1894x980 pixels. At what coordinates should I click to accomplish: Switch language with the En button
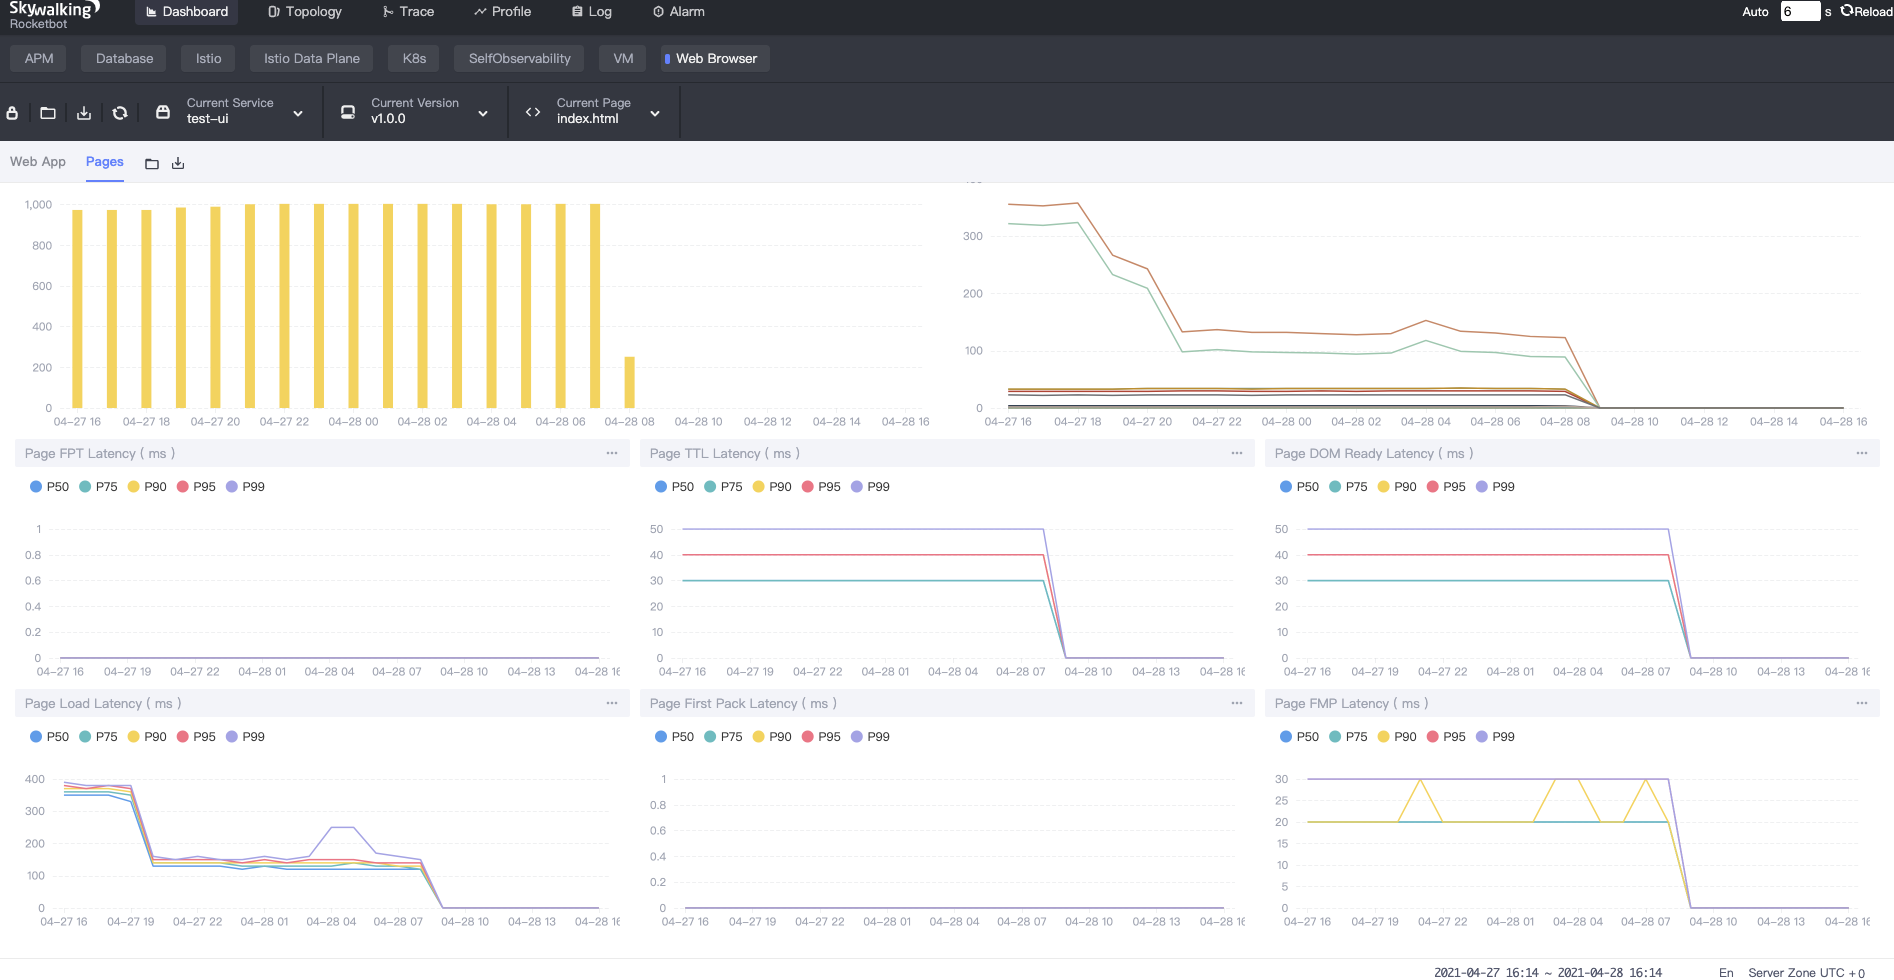[1726, 973]
